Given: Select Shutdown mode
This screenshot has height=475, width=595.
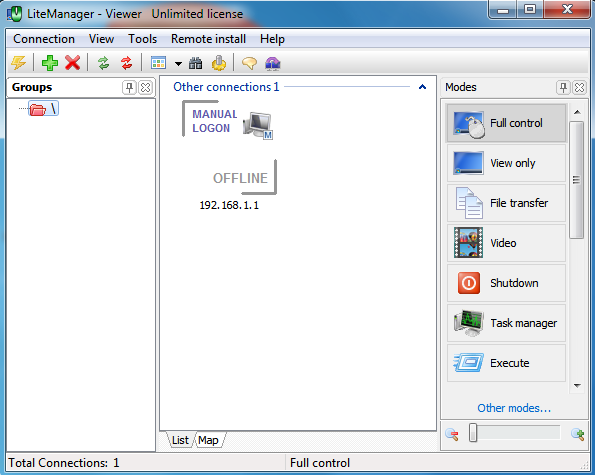Looking at the screenshot, I should click(507, 283).
